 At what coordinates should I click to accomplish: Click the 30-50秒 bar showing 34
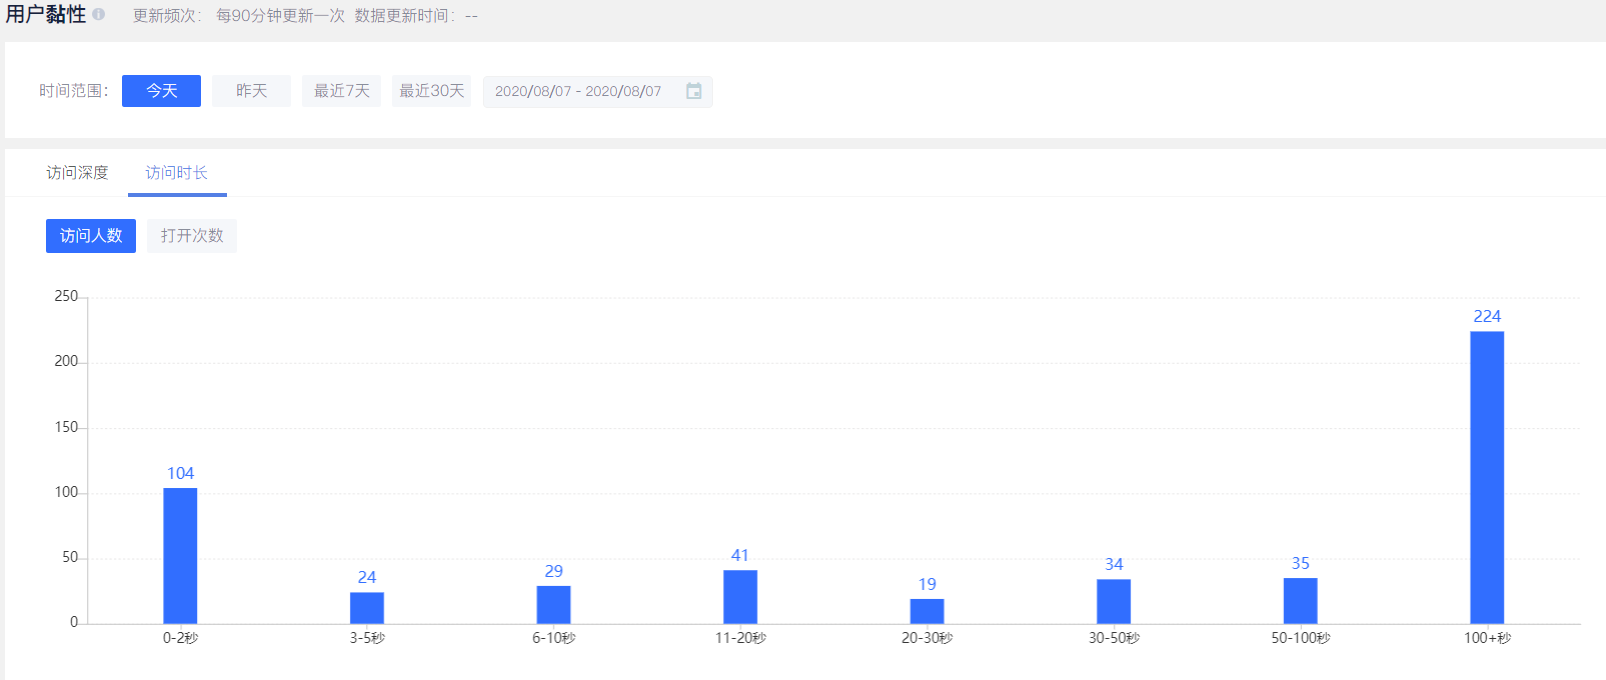1113,601
